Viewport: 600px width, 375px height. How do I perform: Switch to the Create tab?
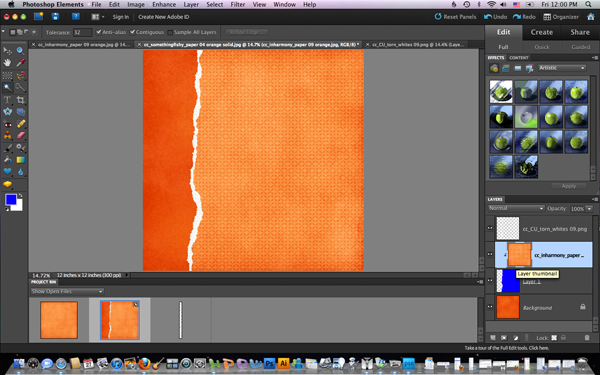(x=541, y=32)
